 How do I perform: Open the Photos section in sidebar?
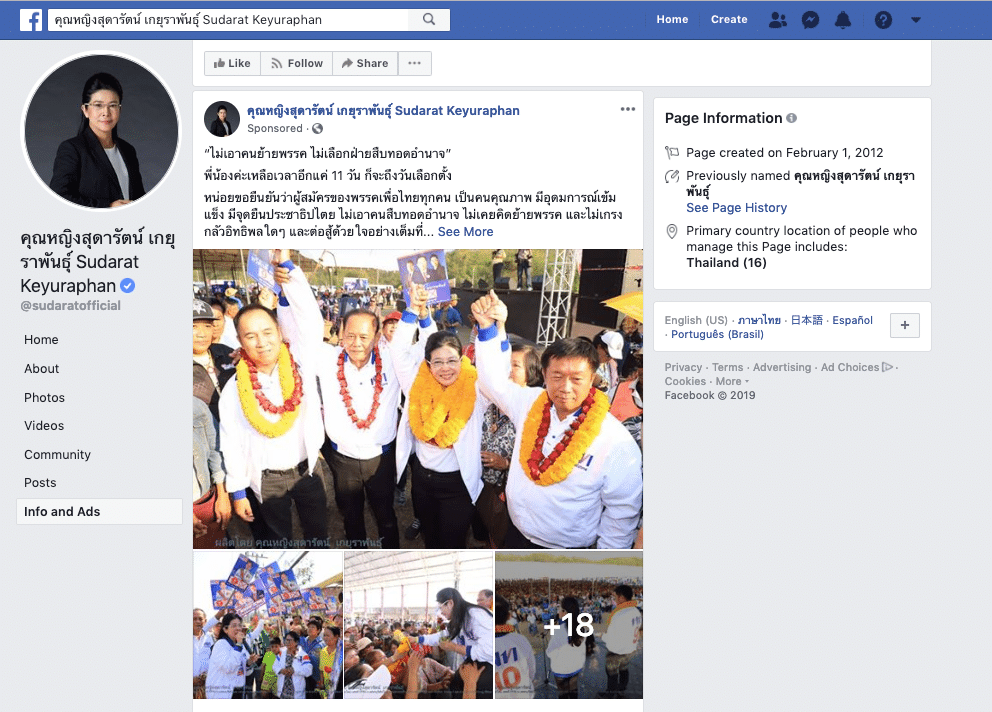[44, 397]
